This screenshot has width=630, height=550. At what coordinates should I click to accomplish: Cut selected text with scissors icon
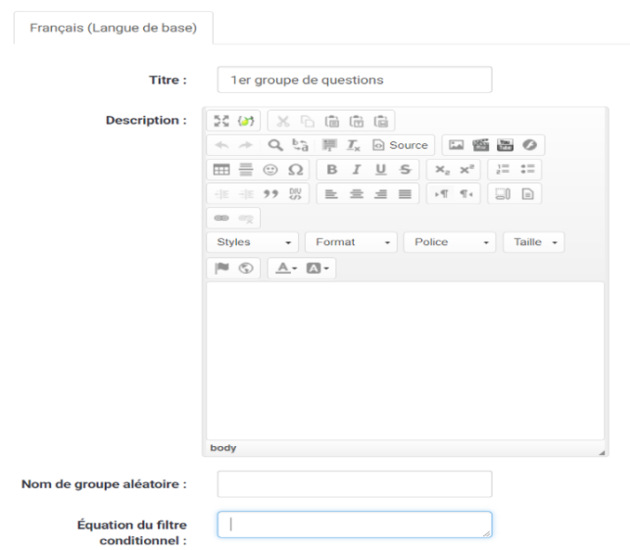click(x=283, y=121)
